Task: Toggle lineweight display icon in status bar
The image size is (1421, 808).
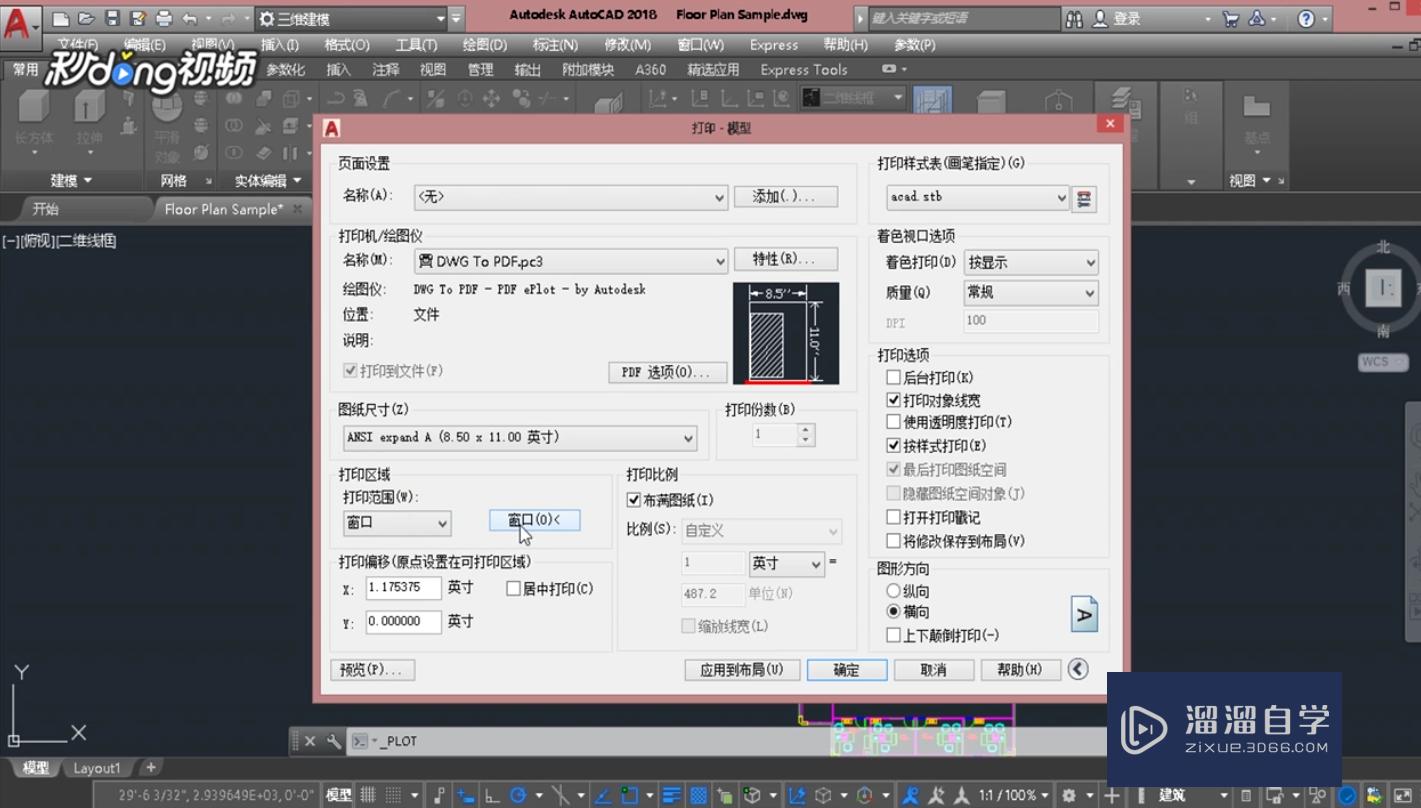Action: (671, 795)
